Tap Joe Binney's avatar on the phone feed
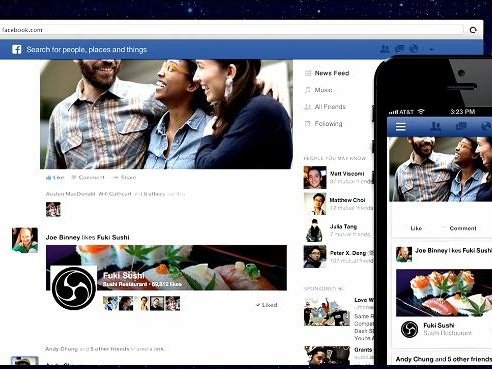 pyautogui.click(x=404, y=254)
